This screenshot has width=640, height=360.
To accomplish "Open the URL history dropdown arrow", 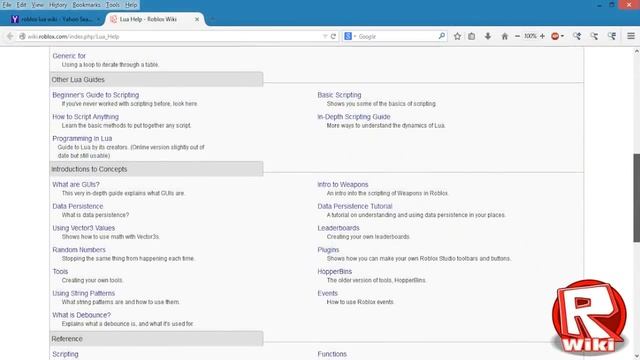I will pos(325,36).
